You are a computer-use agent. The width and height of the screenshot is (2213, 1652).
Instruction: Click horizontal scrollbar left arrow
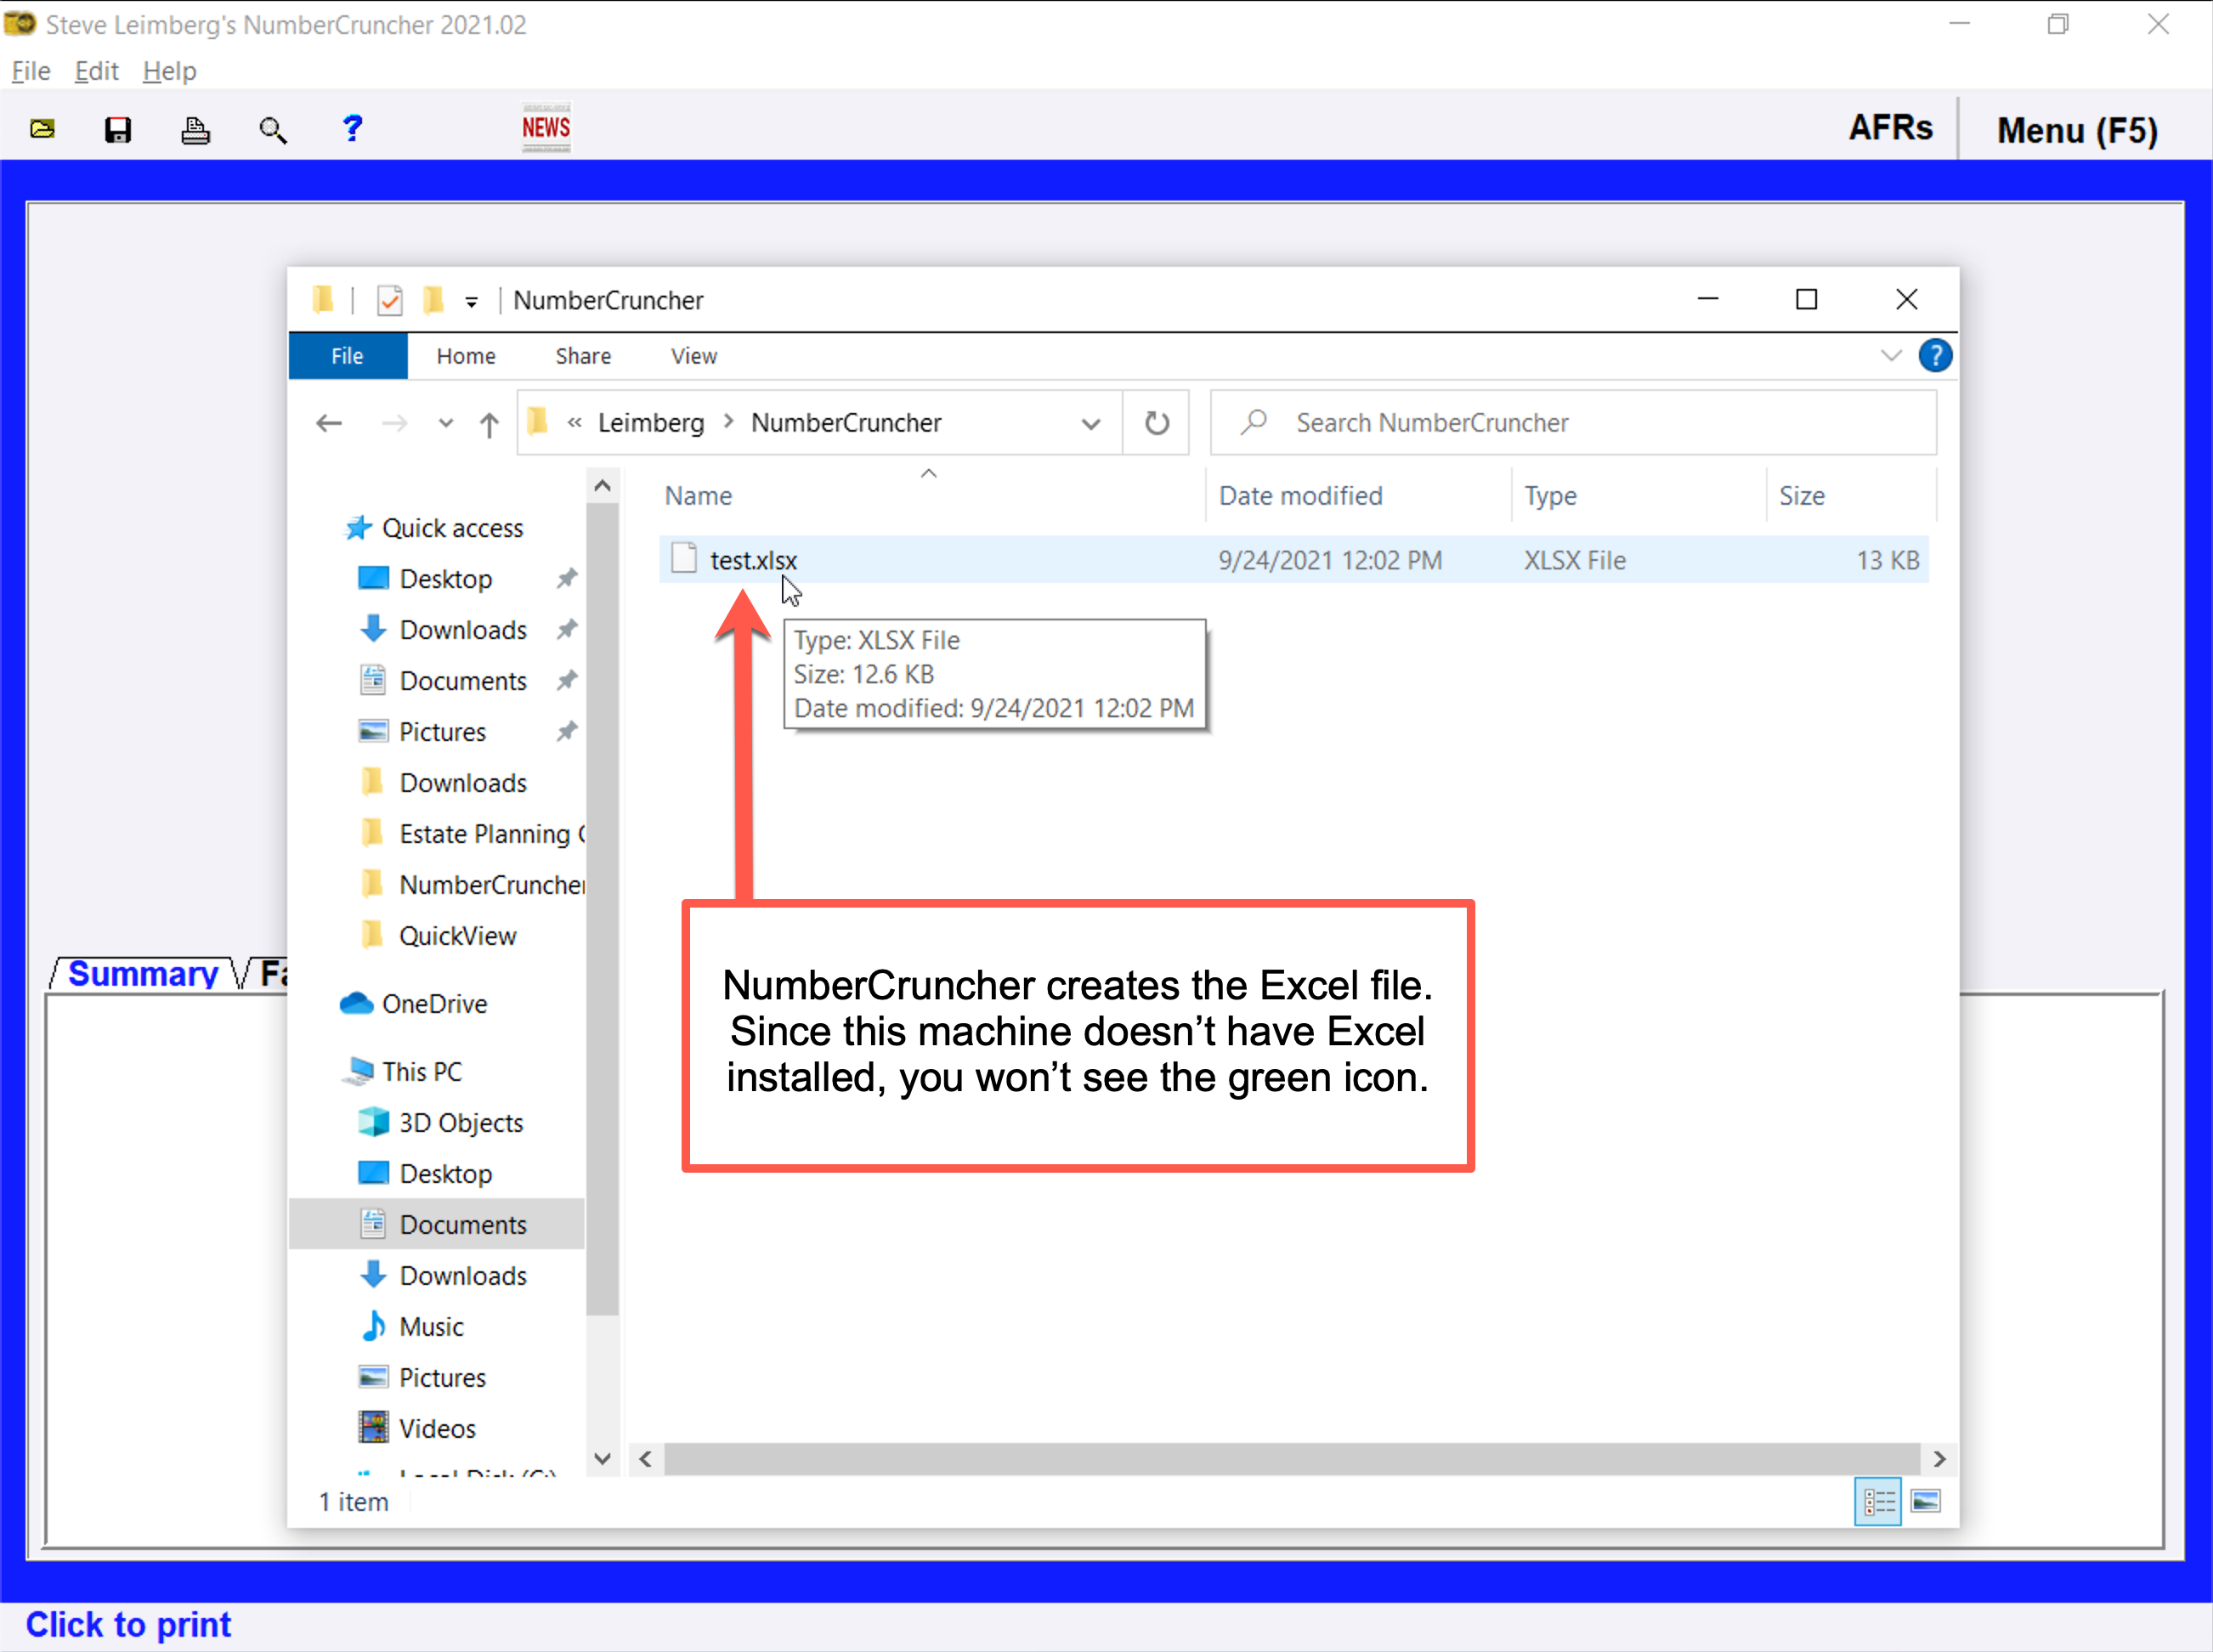[646, 1460]
